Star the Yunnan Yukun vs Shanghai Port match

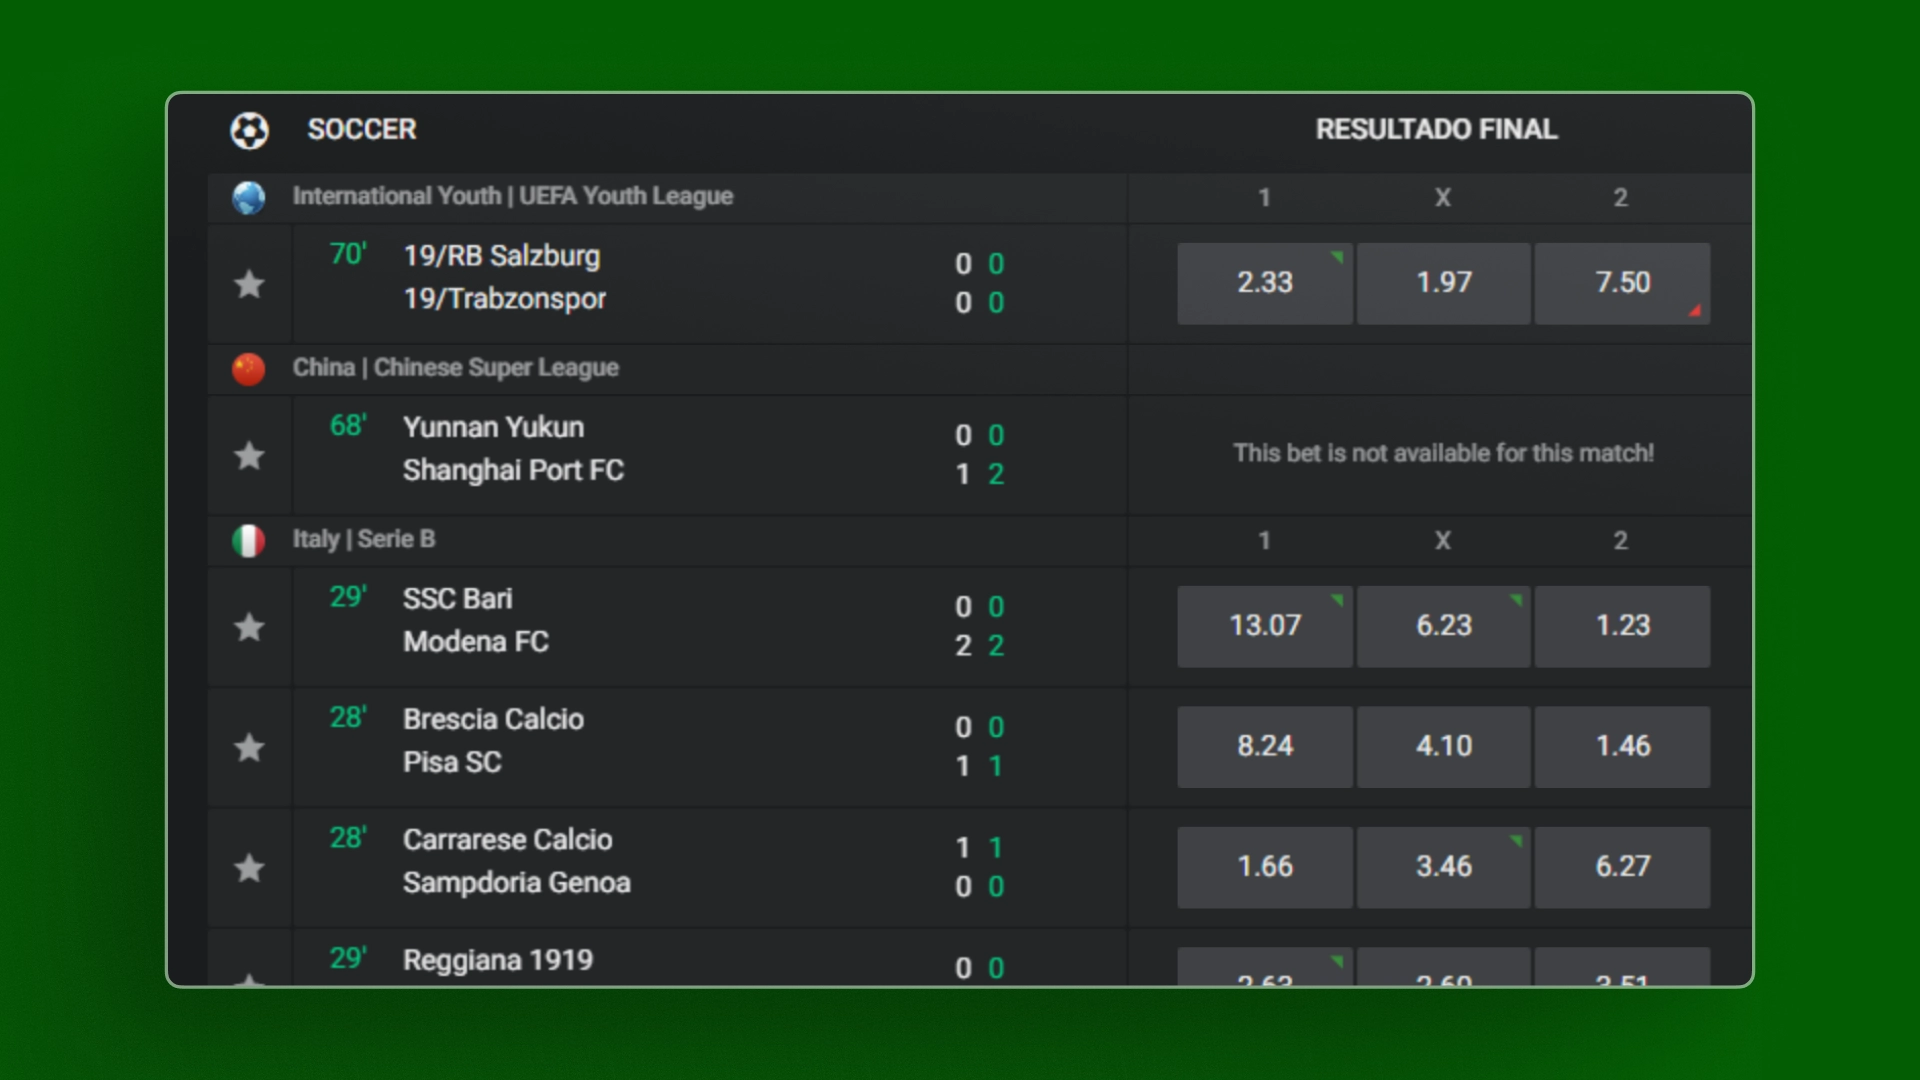point(249,455)
